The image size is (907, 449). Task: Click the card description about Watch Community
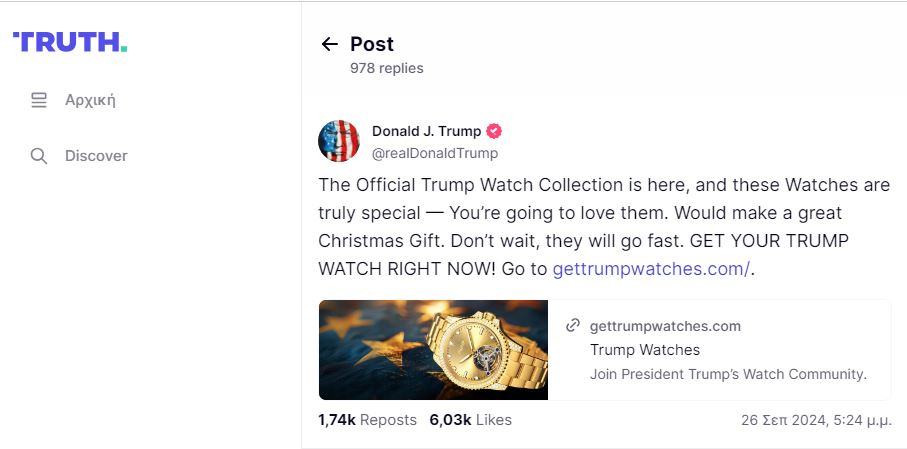[728, 374]
